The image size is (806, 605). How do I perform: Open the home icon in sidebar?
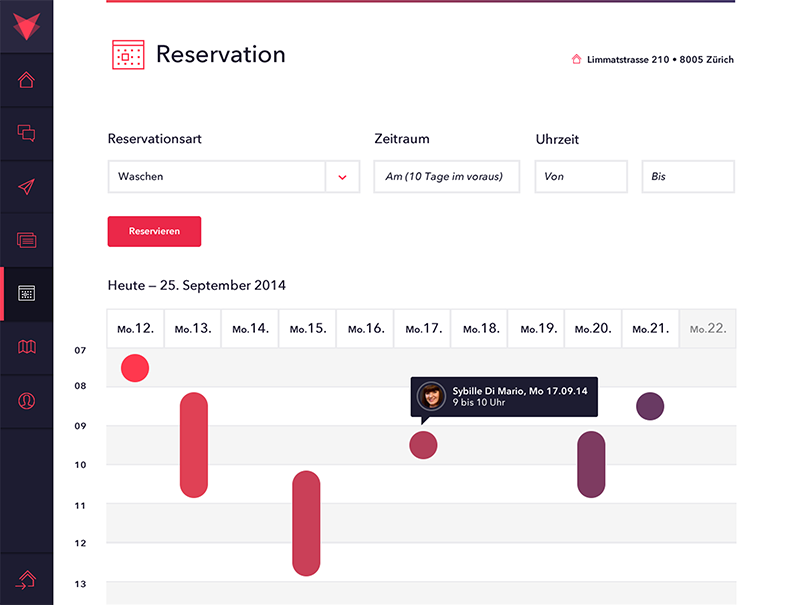(x=26, y=80)
